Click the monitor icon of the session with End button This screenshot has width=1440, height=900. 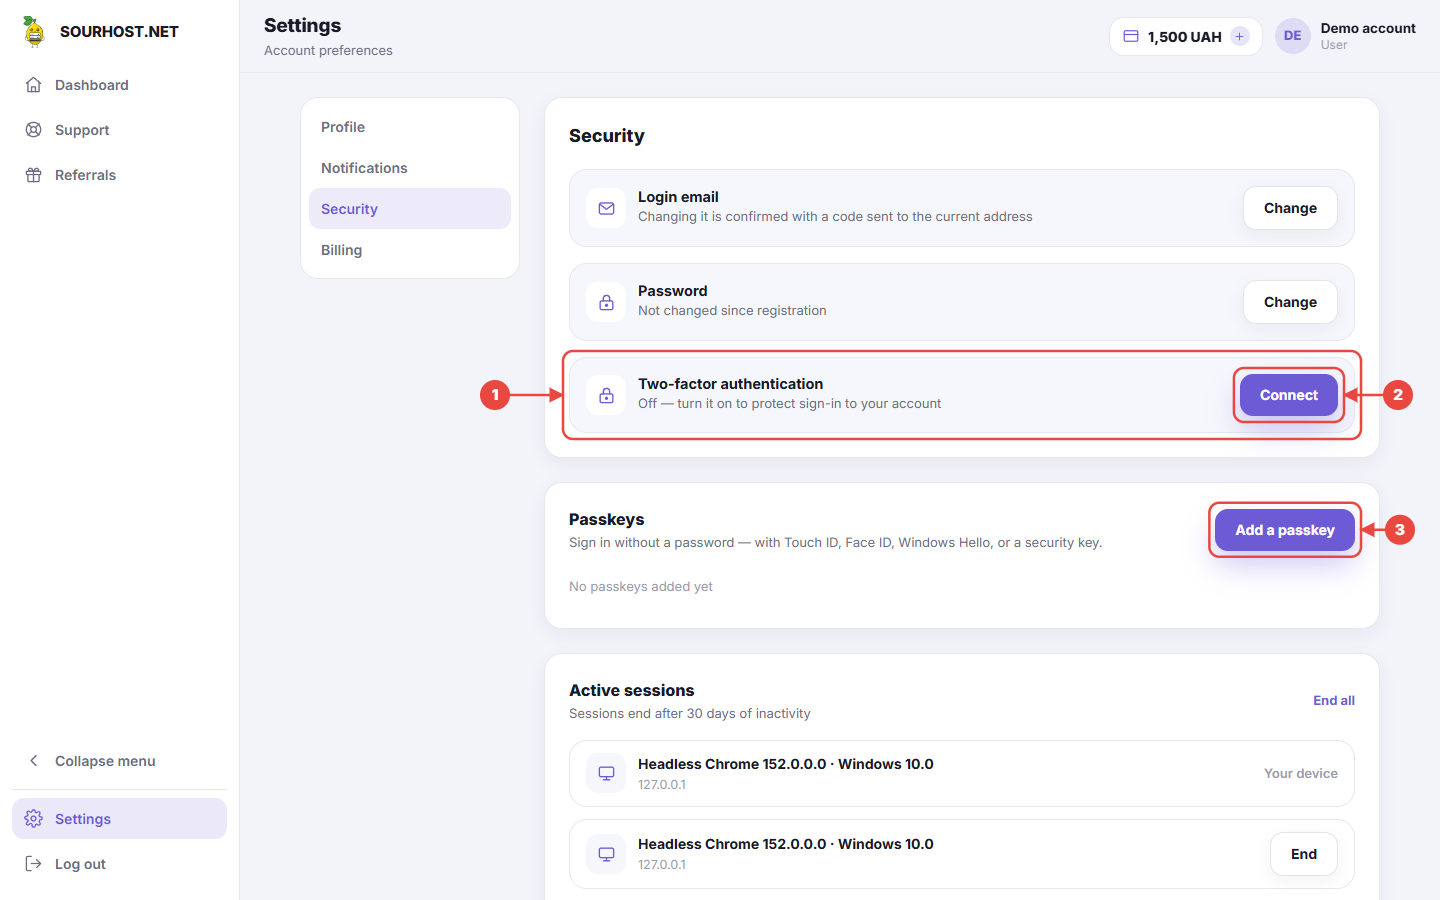click(x=606, y=854)
